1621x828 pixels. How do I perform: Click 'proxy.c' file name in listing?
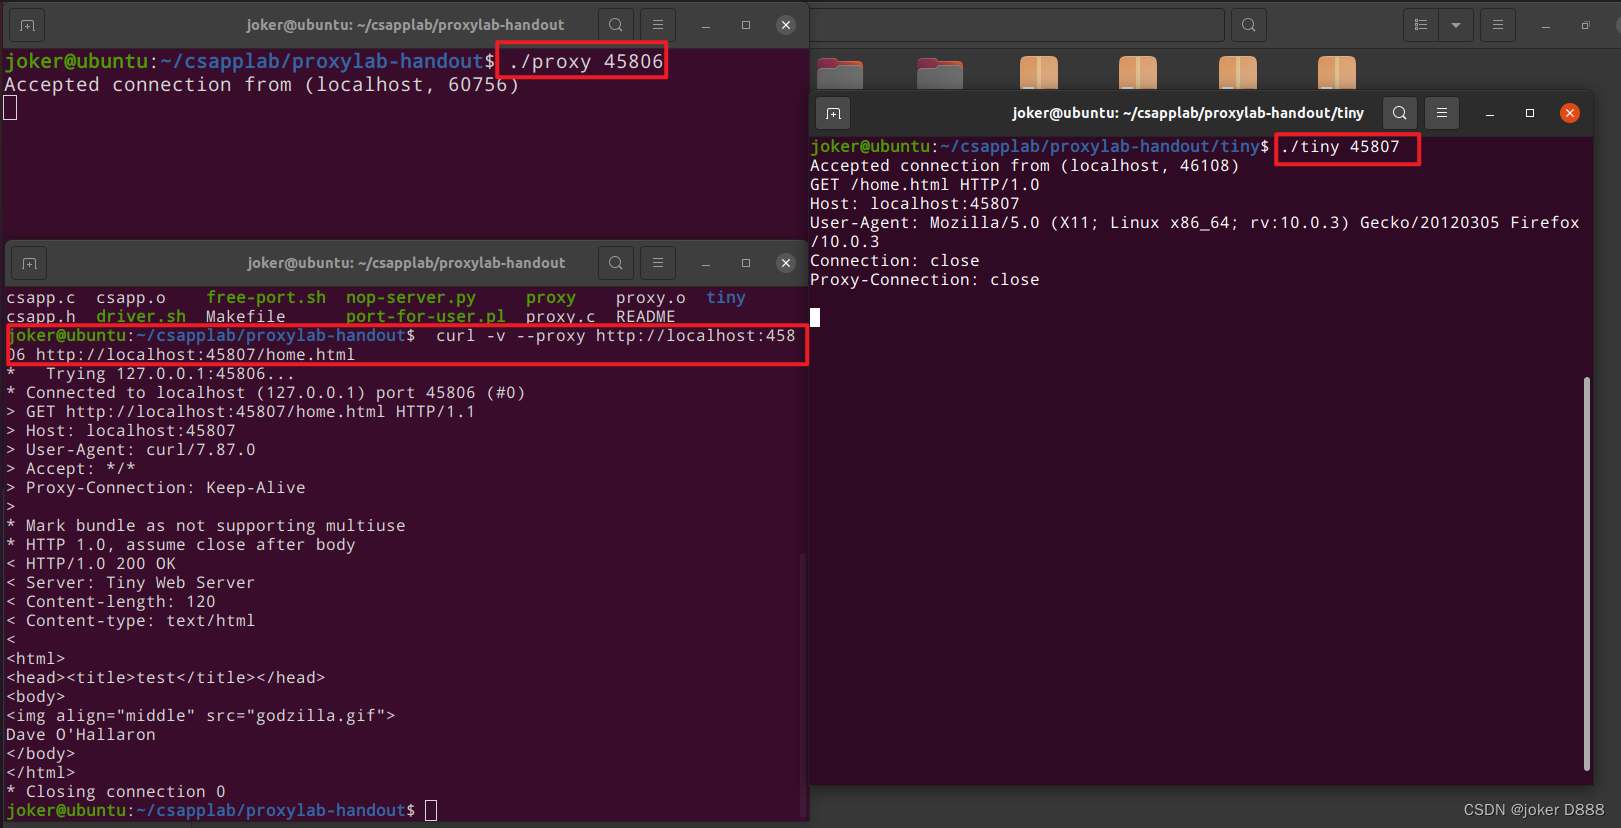click(x=561, y=317)
